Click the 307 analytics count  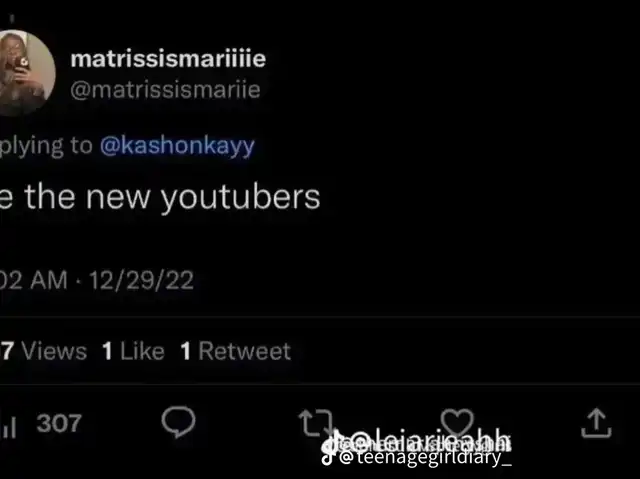click(x=59, y=423)
